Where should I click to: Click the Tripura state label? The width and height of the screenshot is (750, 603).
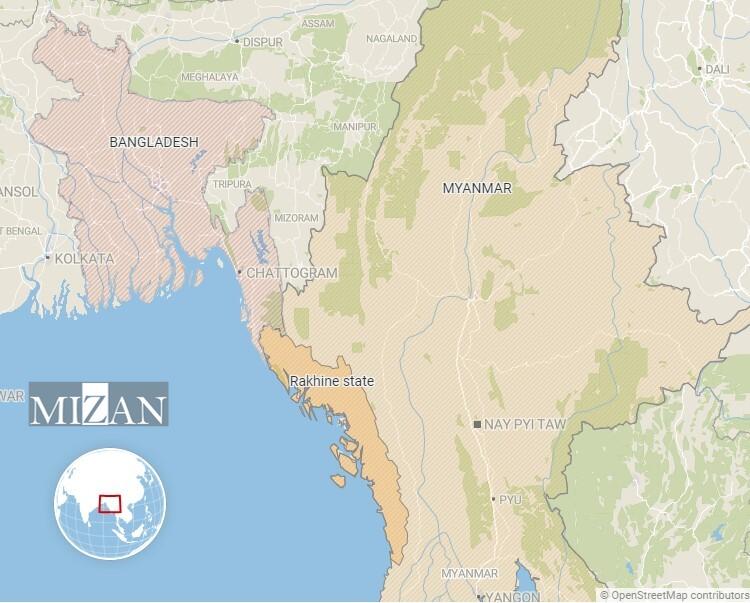point(232,184)
